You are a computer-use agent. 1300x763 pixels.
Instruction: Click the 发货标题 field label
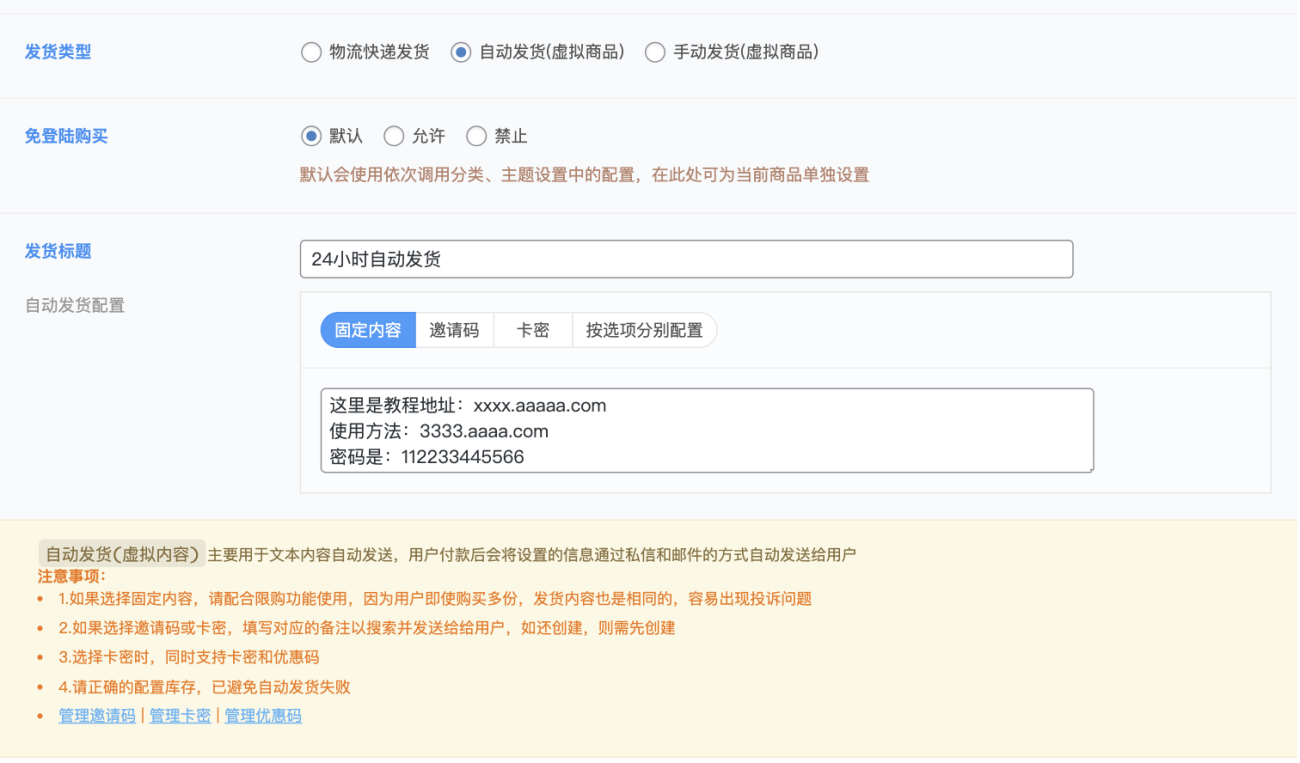pyautogui.click(x=58, y=251)
